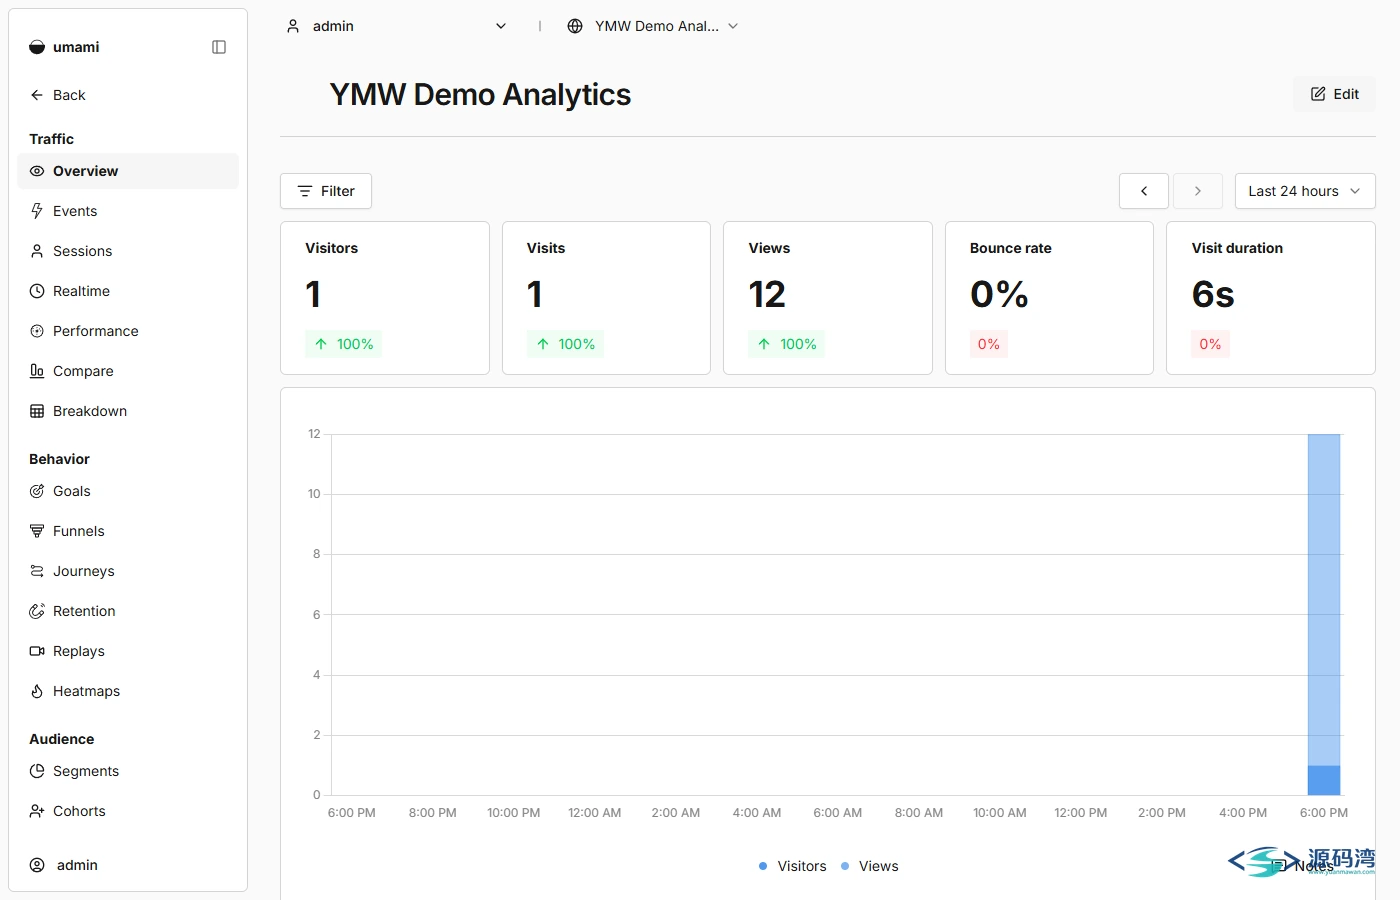Collapse the sidebar using the panel icon

(219, 47)
